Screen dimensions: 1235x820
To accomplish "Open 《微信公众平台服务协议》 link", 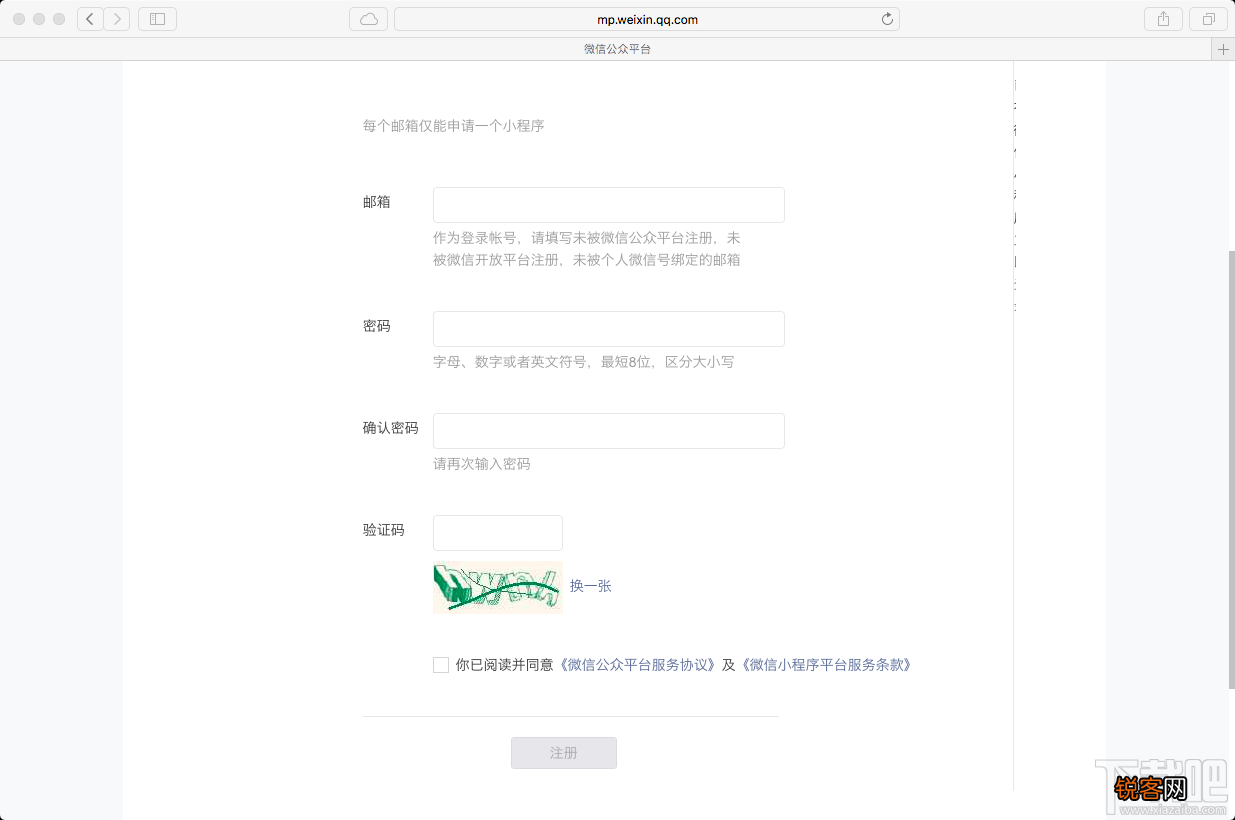I will (637, 665).
